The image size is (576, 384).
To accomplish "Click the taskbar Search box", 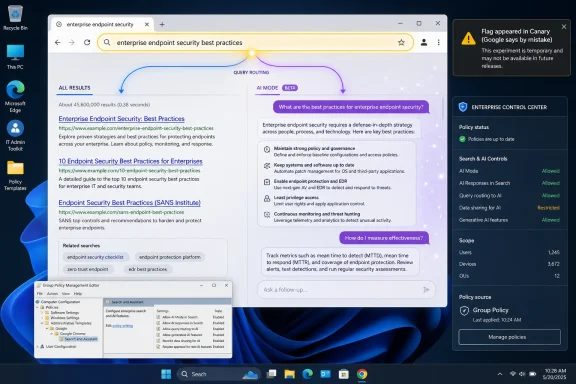I will 219,374.
